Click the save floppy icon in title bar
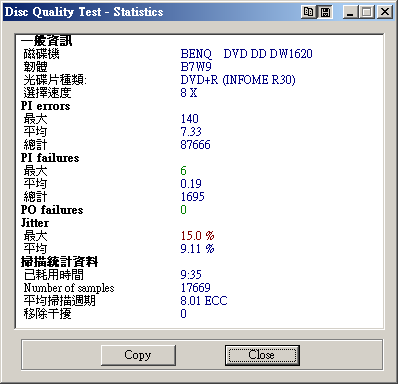 tap(325, 12)
